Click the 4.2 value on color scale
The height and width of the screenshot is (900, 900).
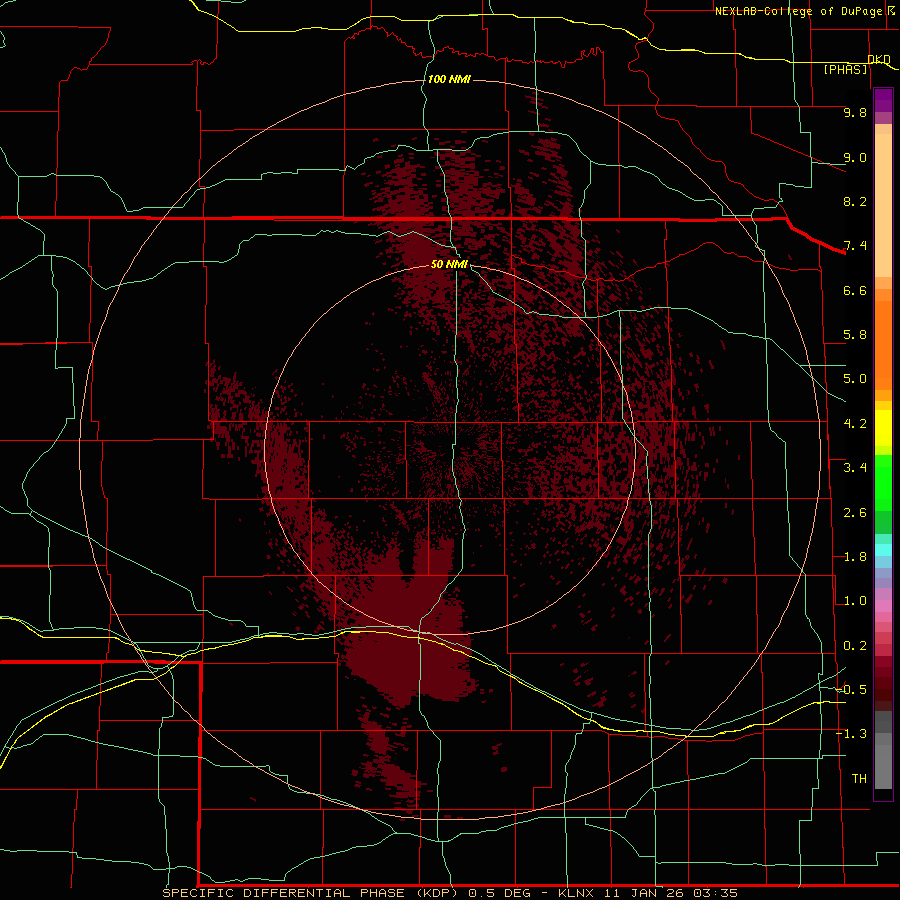(x=855, y=424)
